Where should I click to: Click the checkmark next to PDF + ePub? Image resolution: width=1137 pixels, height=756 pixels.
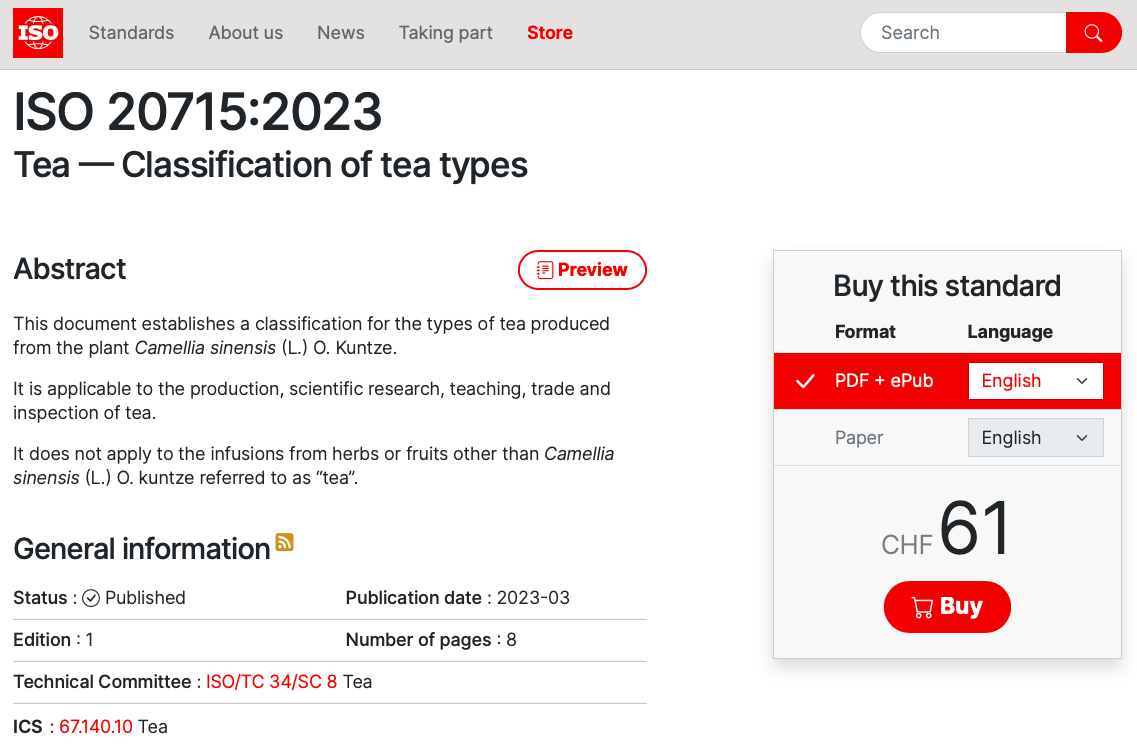click(805, 381)
